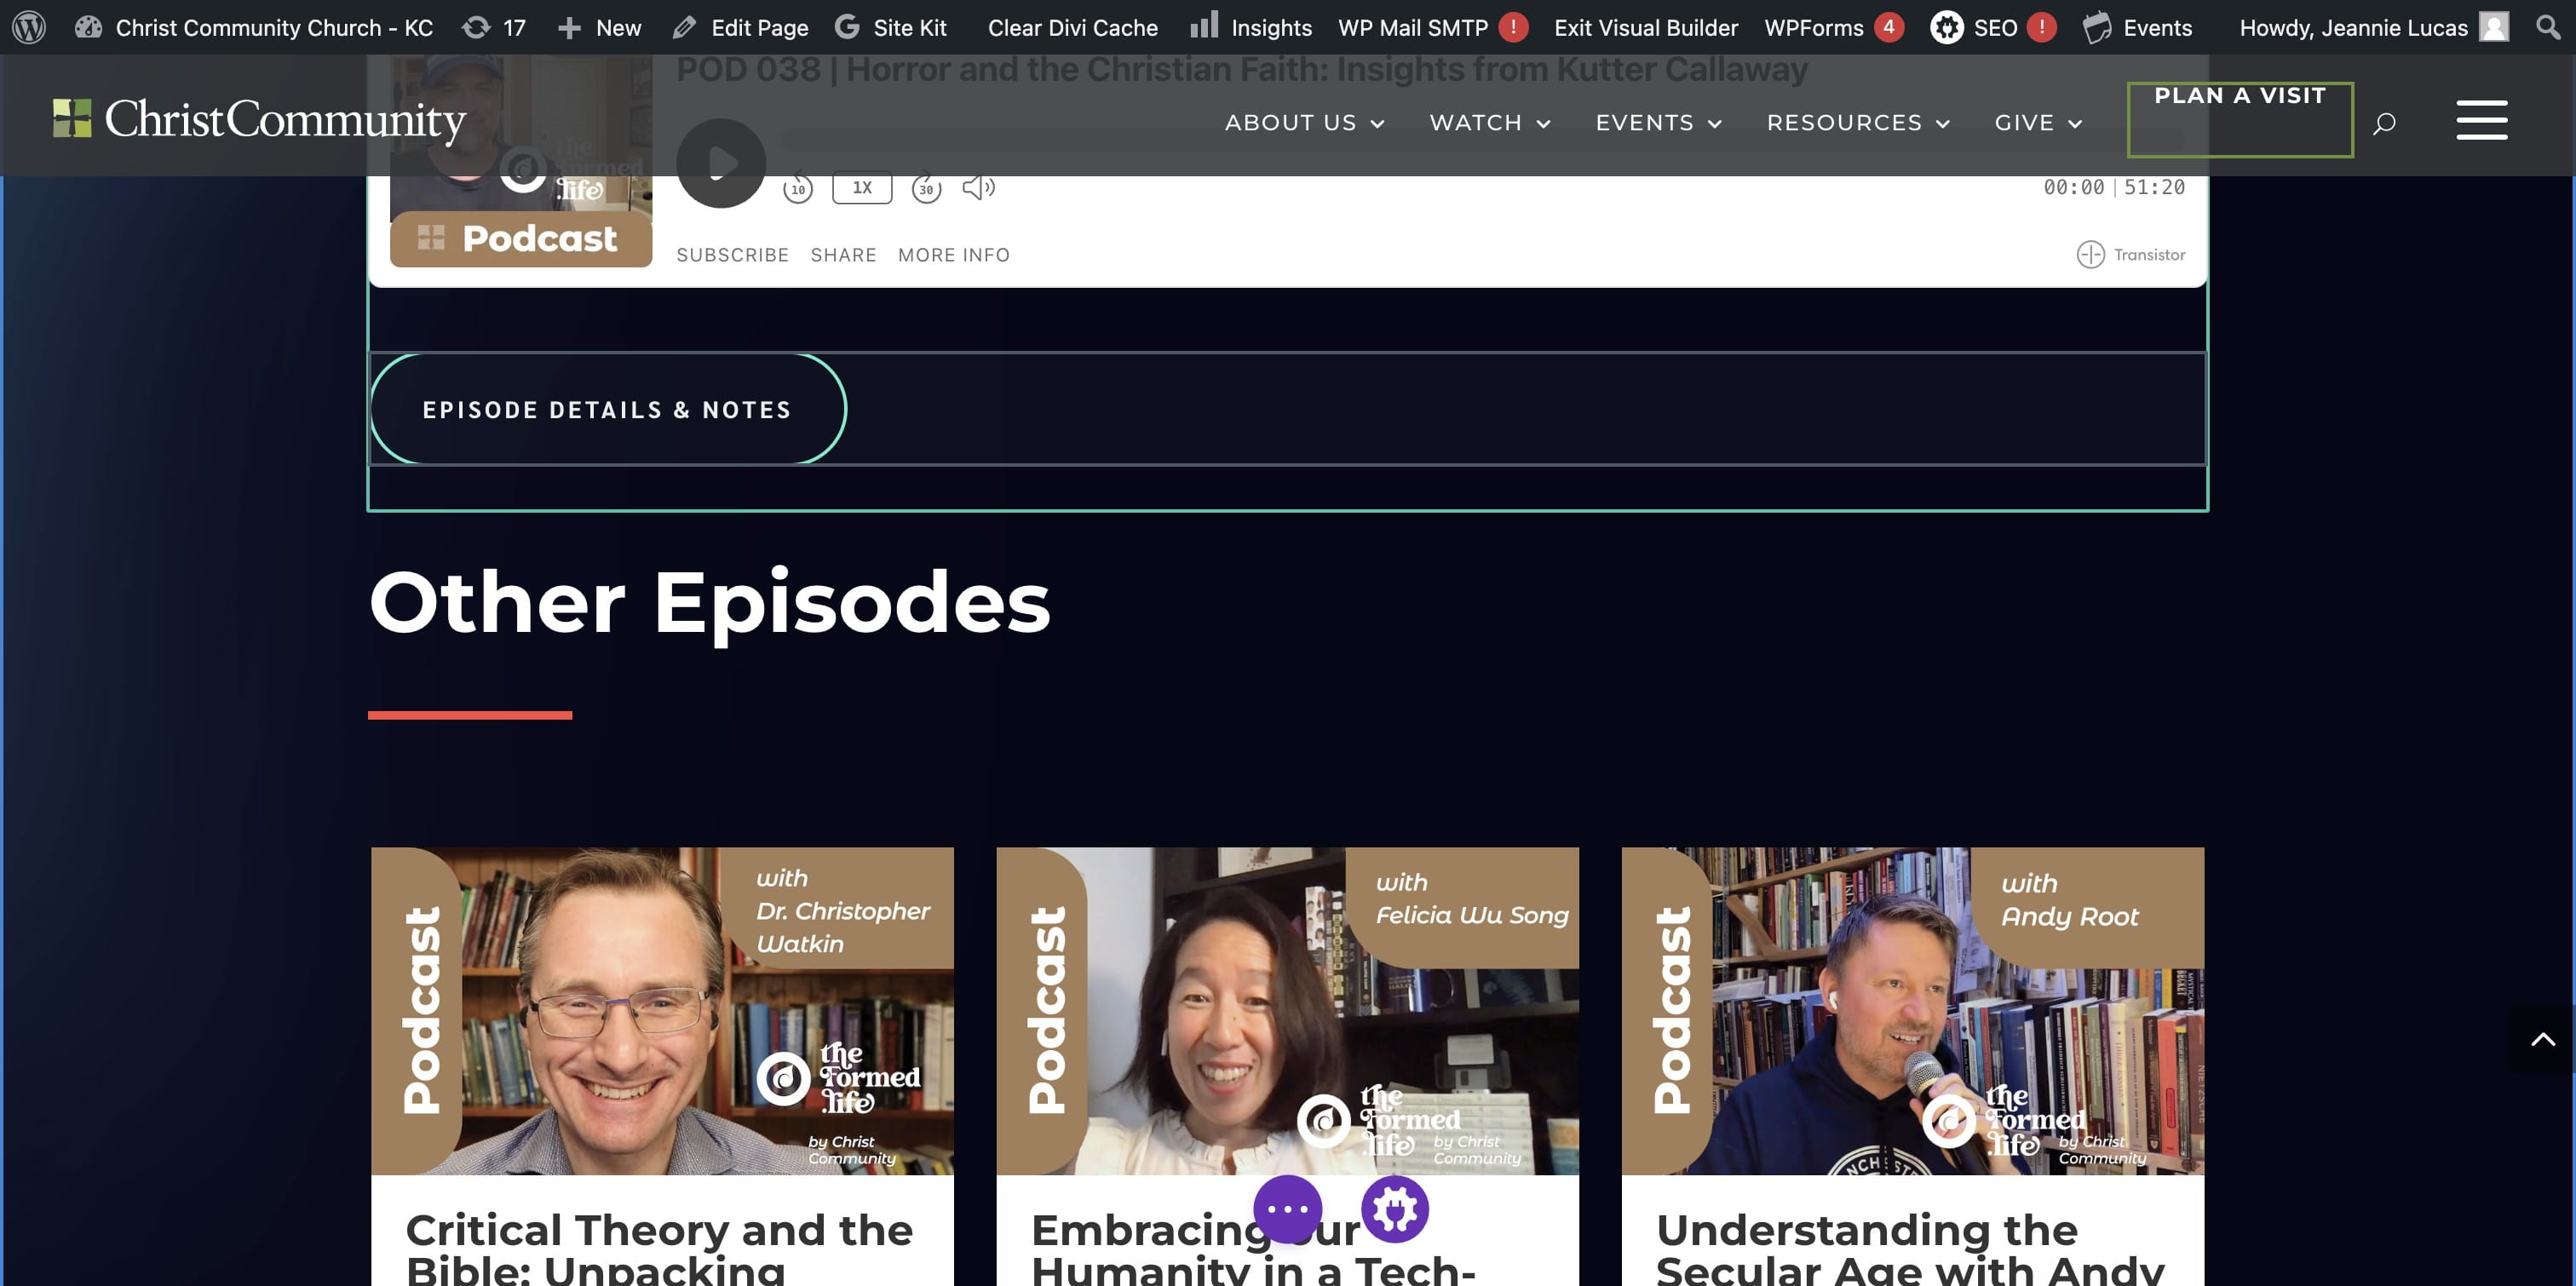Open the Understanding the Secular Age title
Viewport: 2576px width, 1286px height.
(x=1910, y=1248)
